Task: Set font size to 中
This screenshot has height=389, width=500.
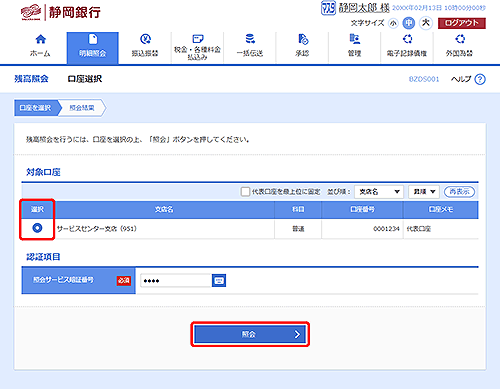Action: pos(409,23)
